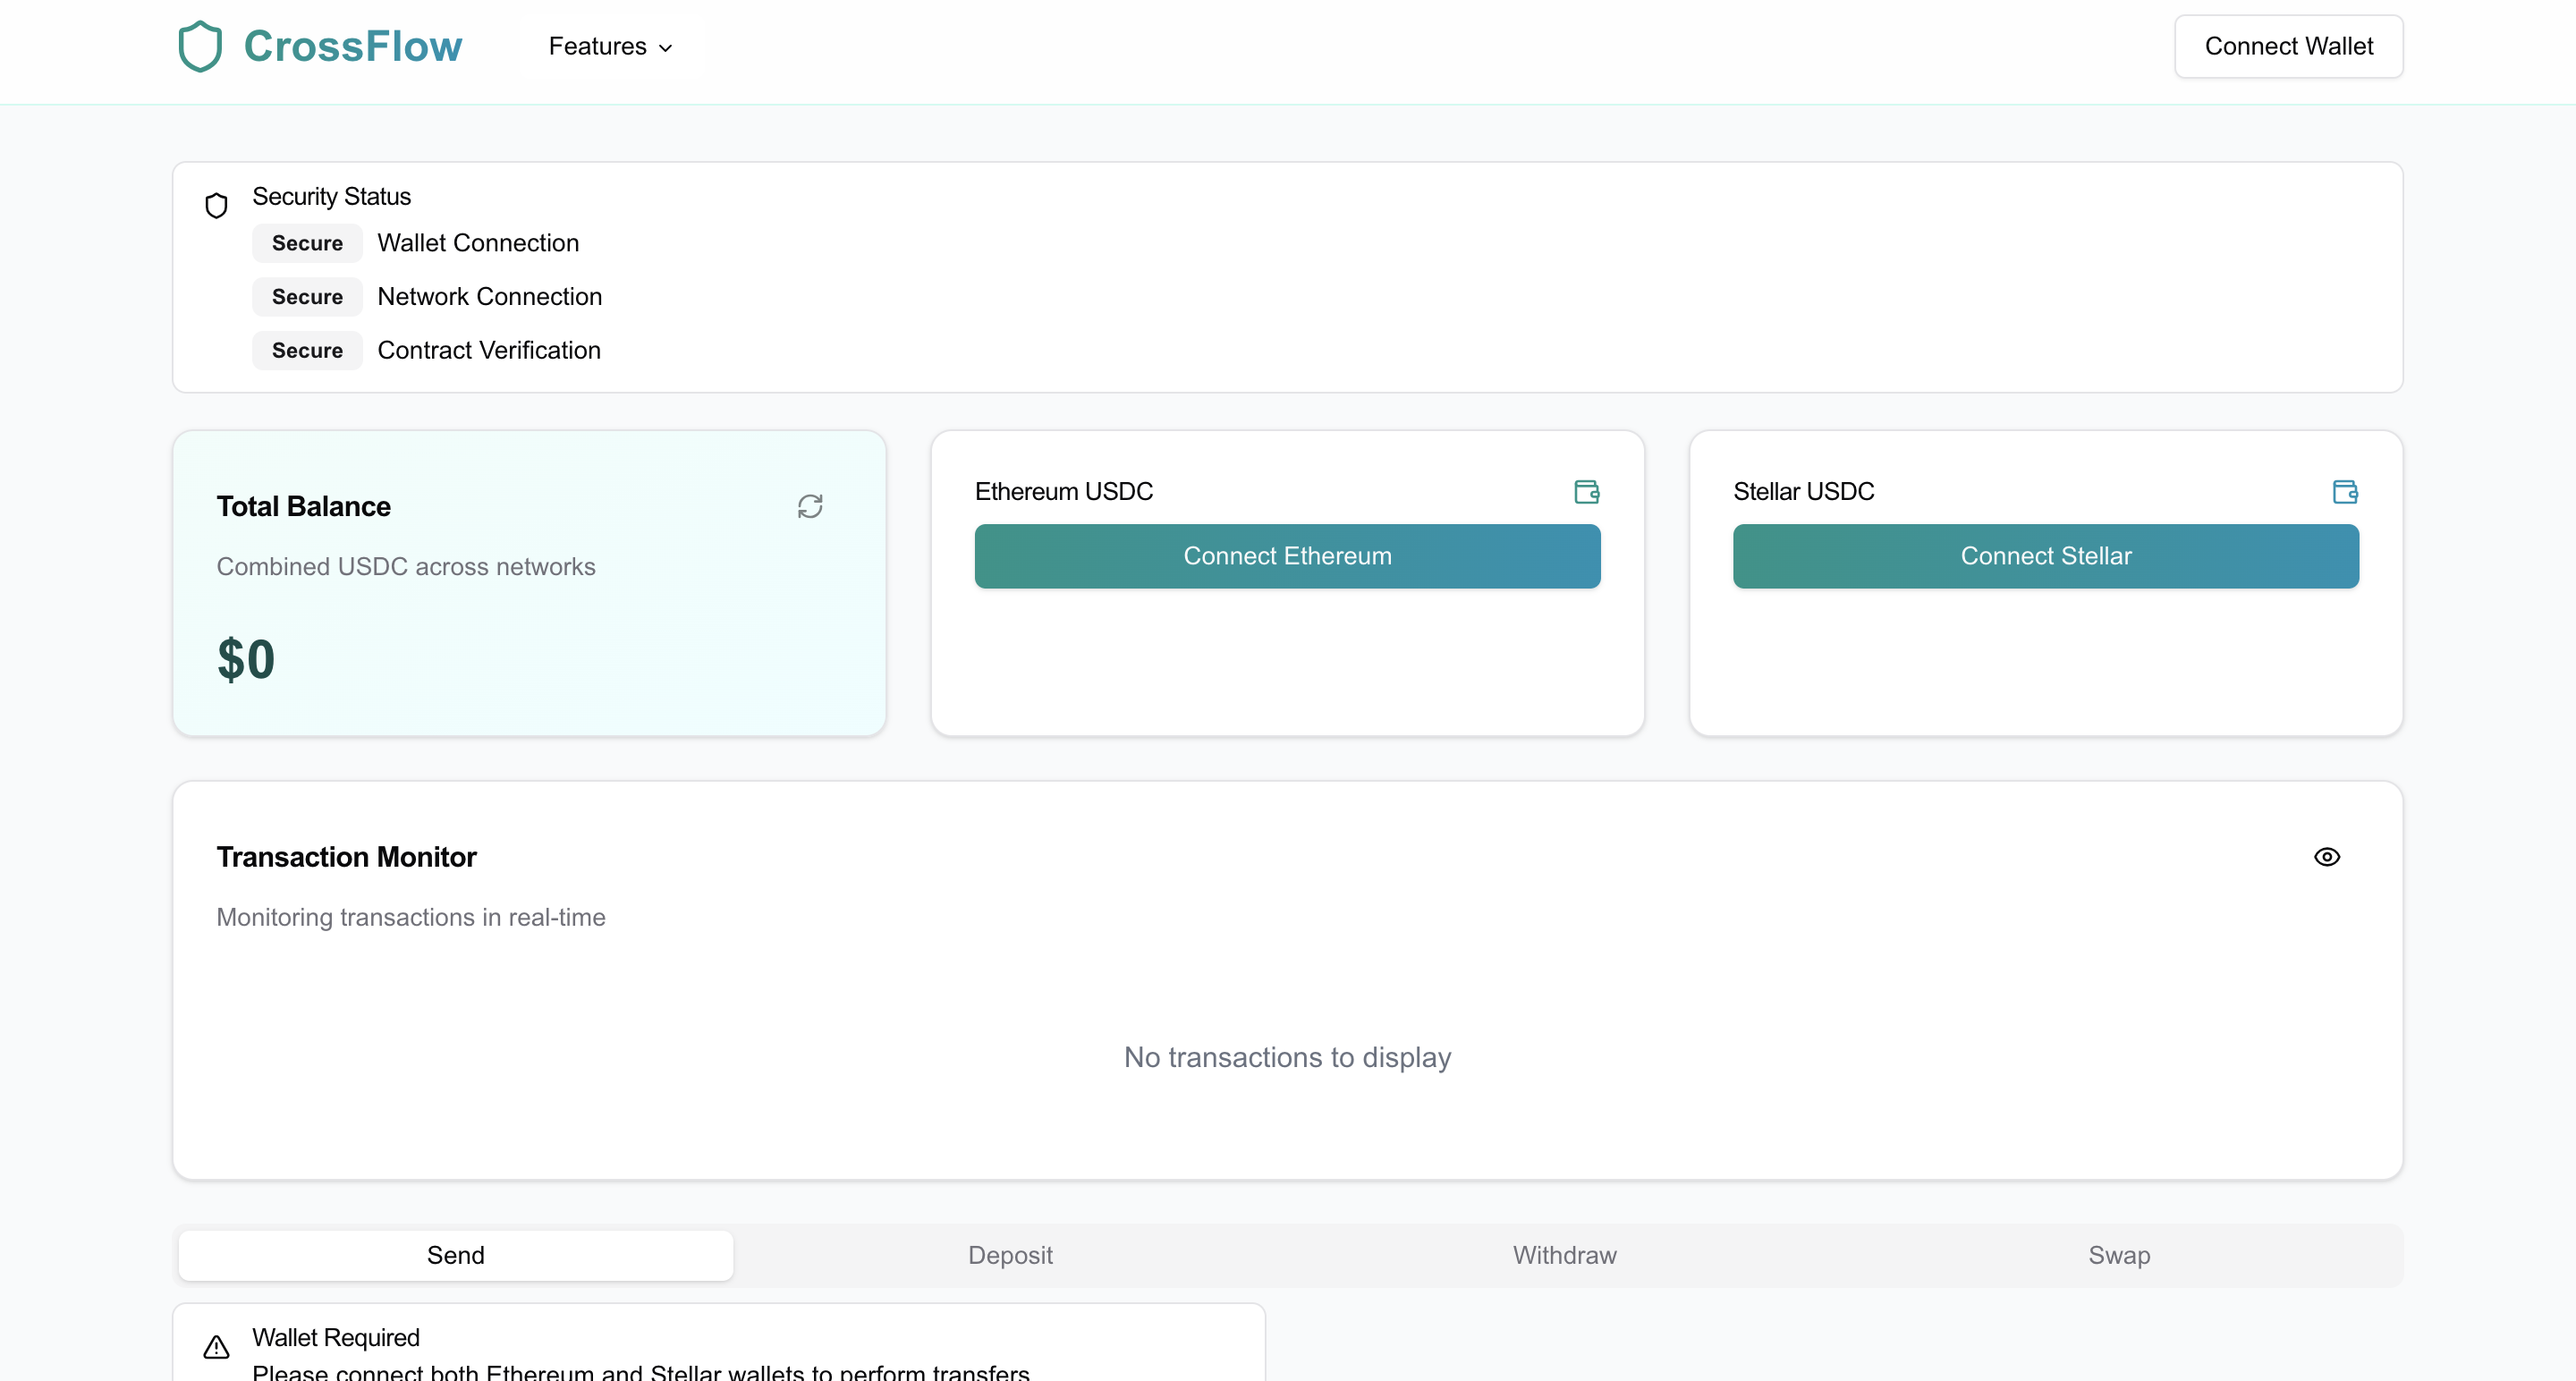This screenshot has height=1381, width=2576.
Task: Click the Secure badge for Wallet Connection
Action: tap(307, 243)
